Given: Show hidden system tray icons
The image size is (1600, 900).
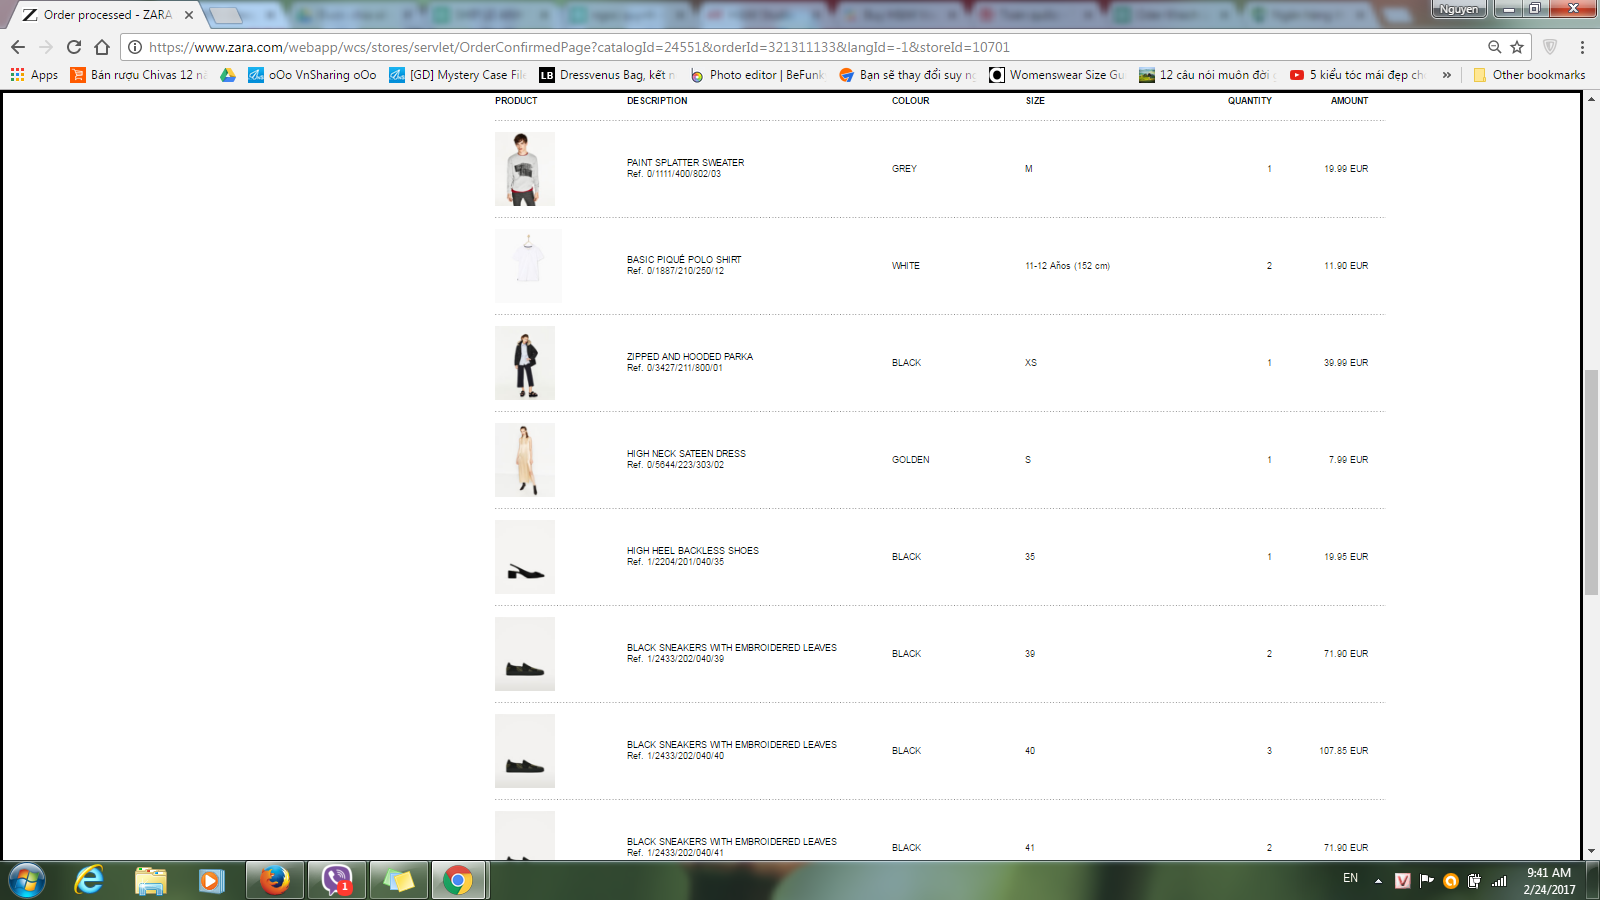Looking at the screenshot, I should pos(1378,880).
